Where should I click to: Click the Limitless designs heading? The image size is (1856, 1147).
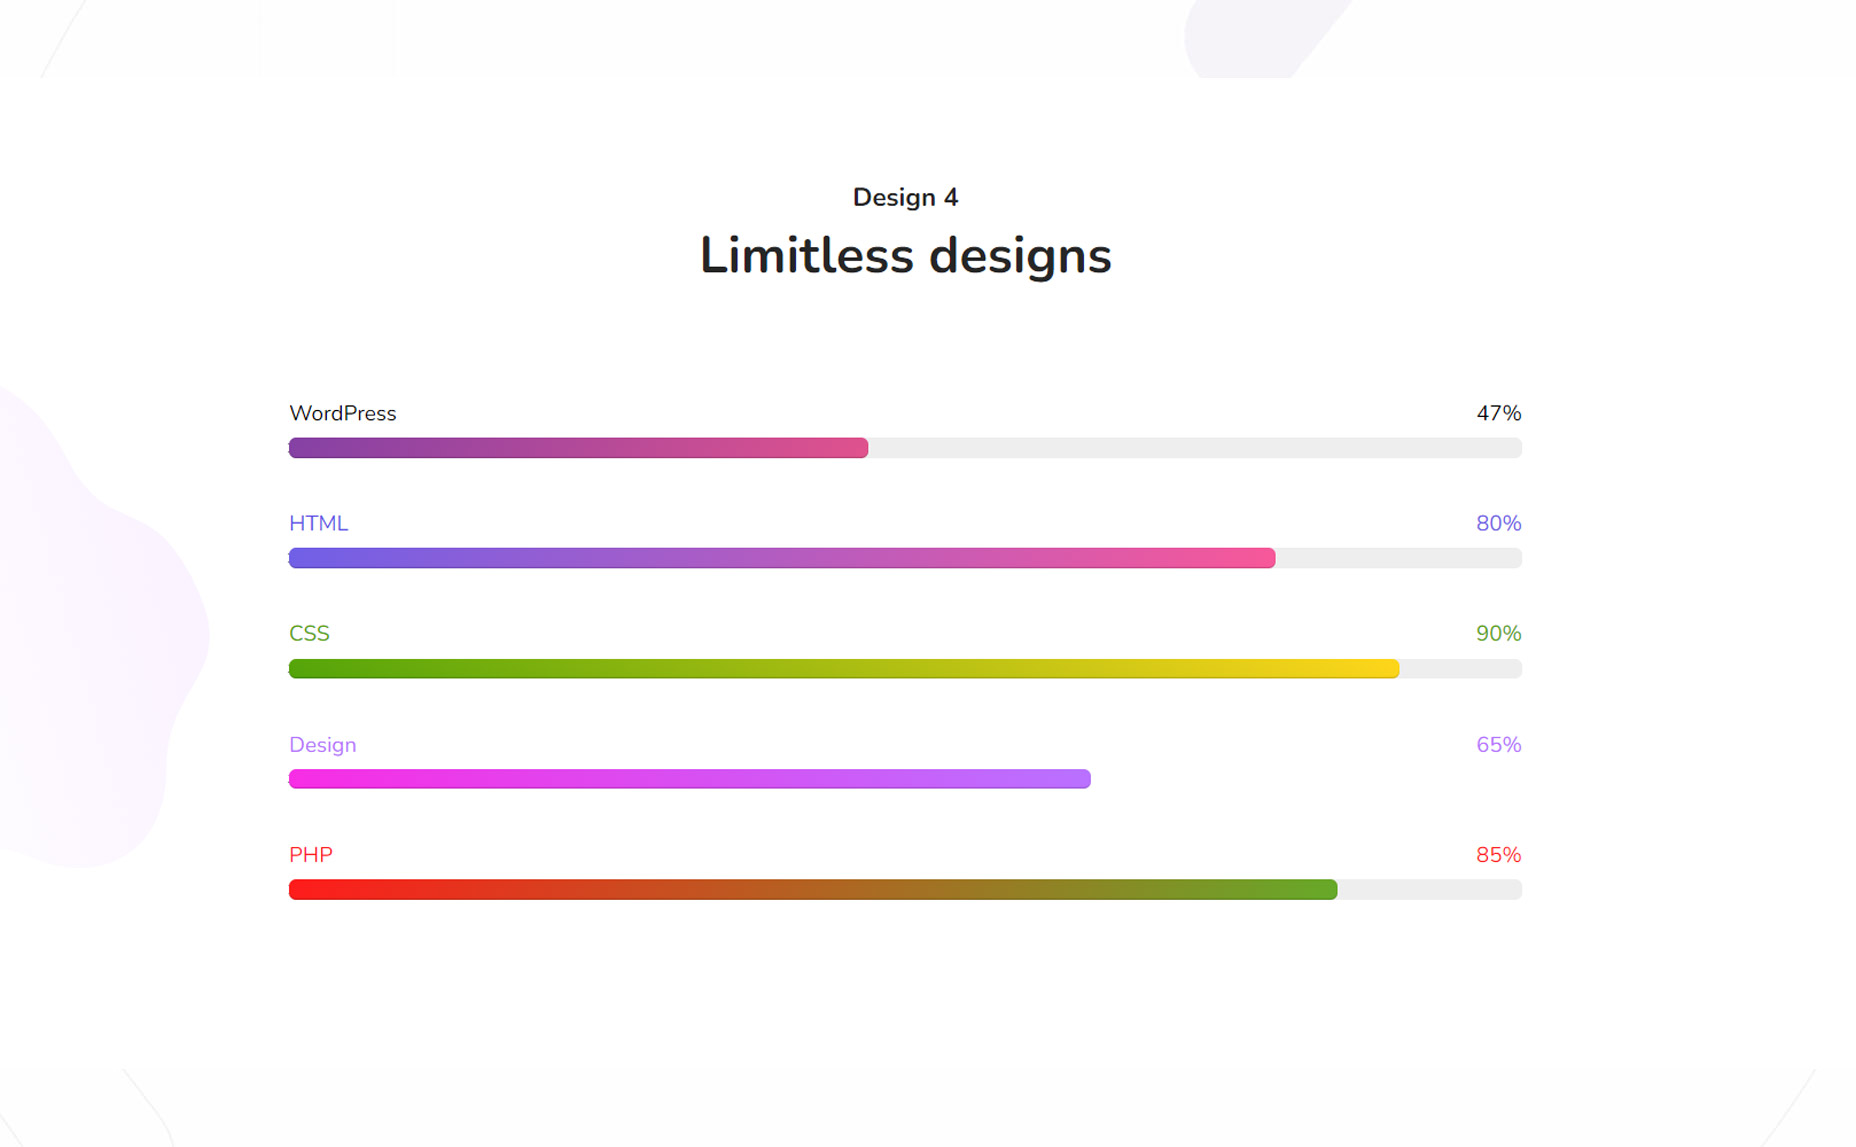point(905,255)
